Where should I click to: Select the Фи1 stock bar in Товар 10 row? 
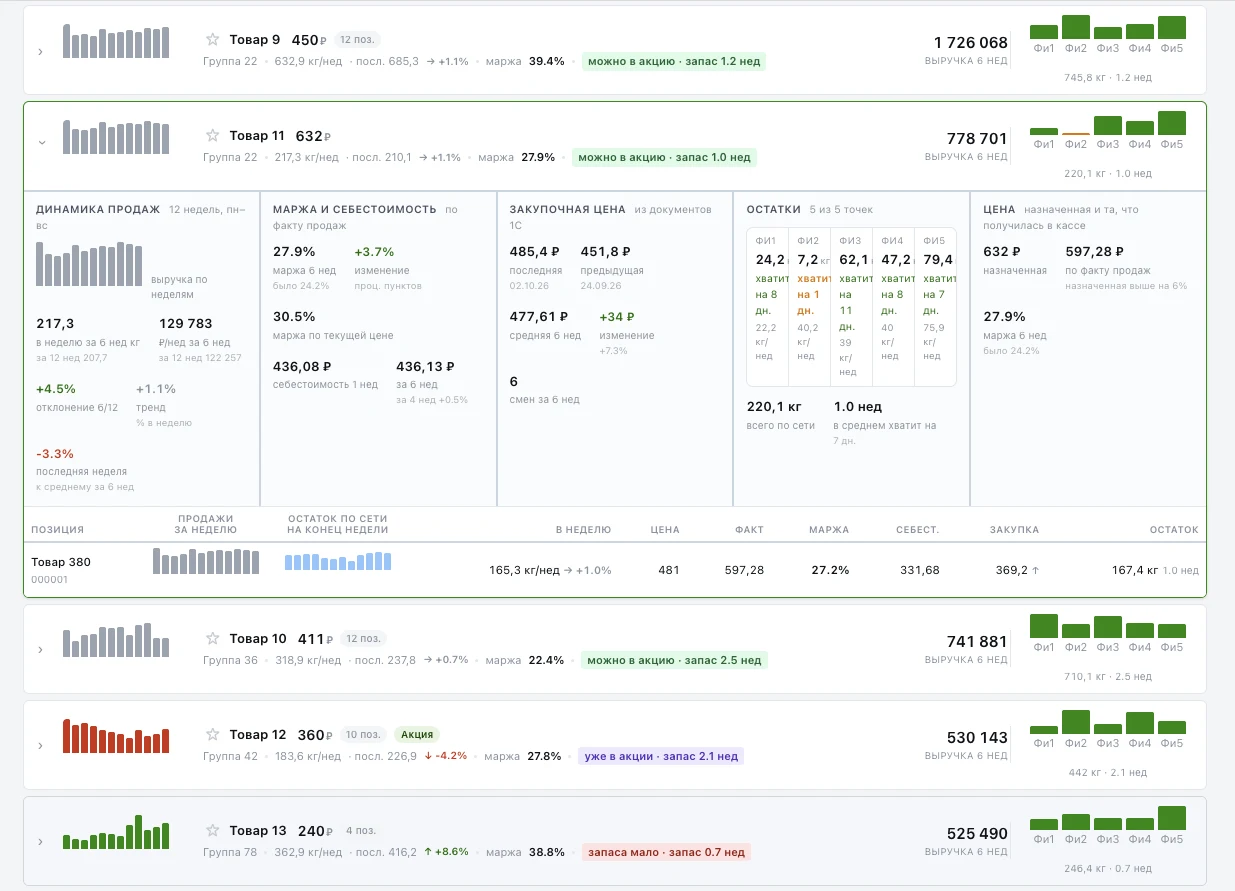(x=1044, y=626)
